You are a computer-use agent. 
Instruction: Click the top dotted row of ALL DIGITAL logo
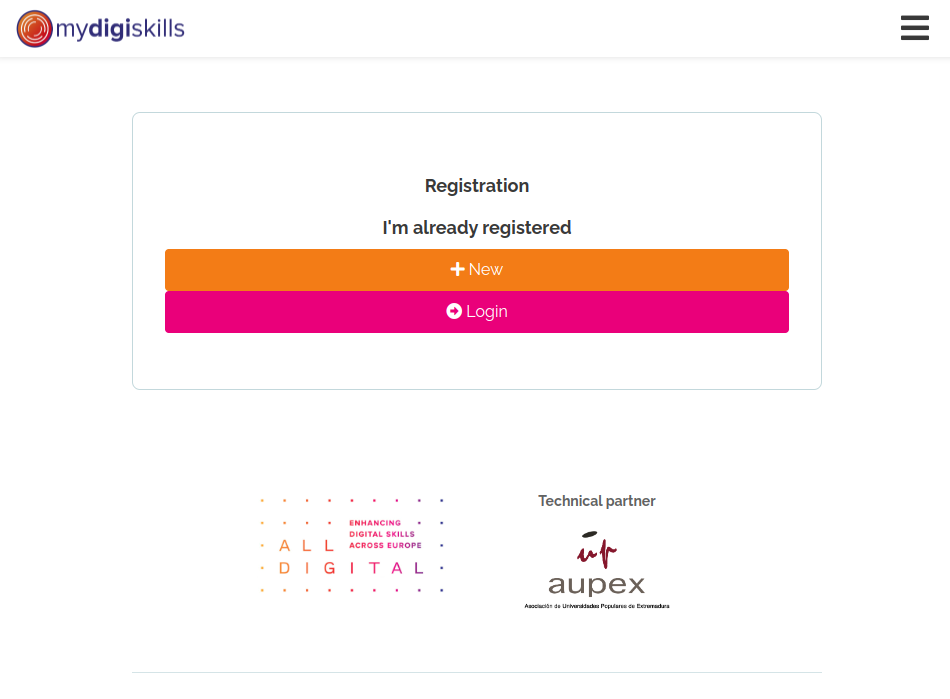coord(351,499)
